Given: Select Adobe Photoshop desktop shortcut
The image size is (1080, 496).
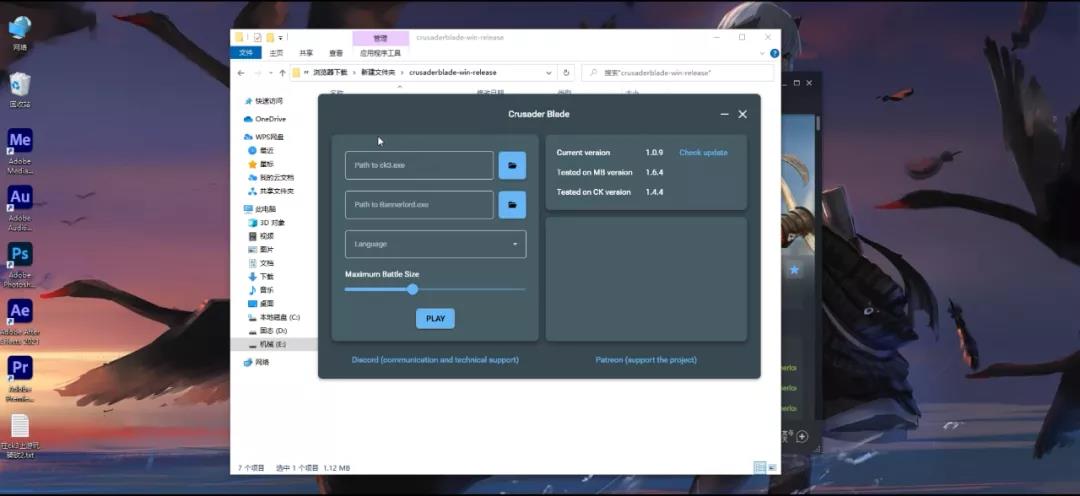Looking at the screenshot, I should tap(20, 265).
